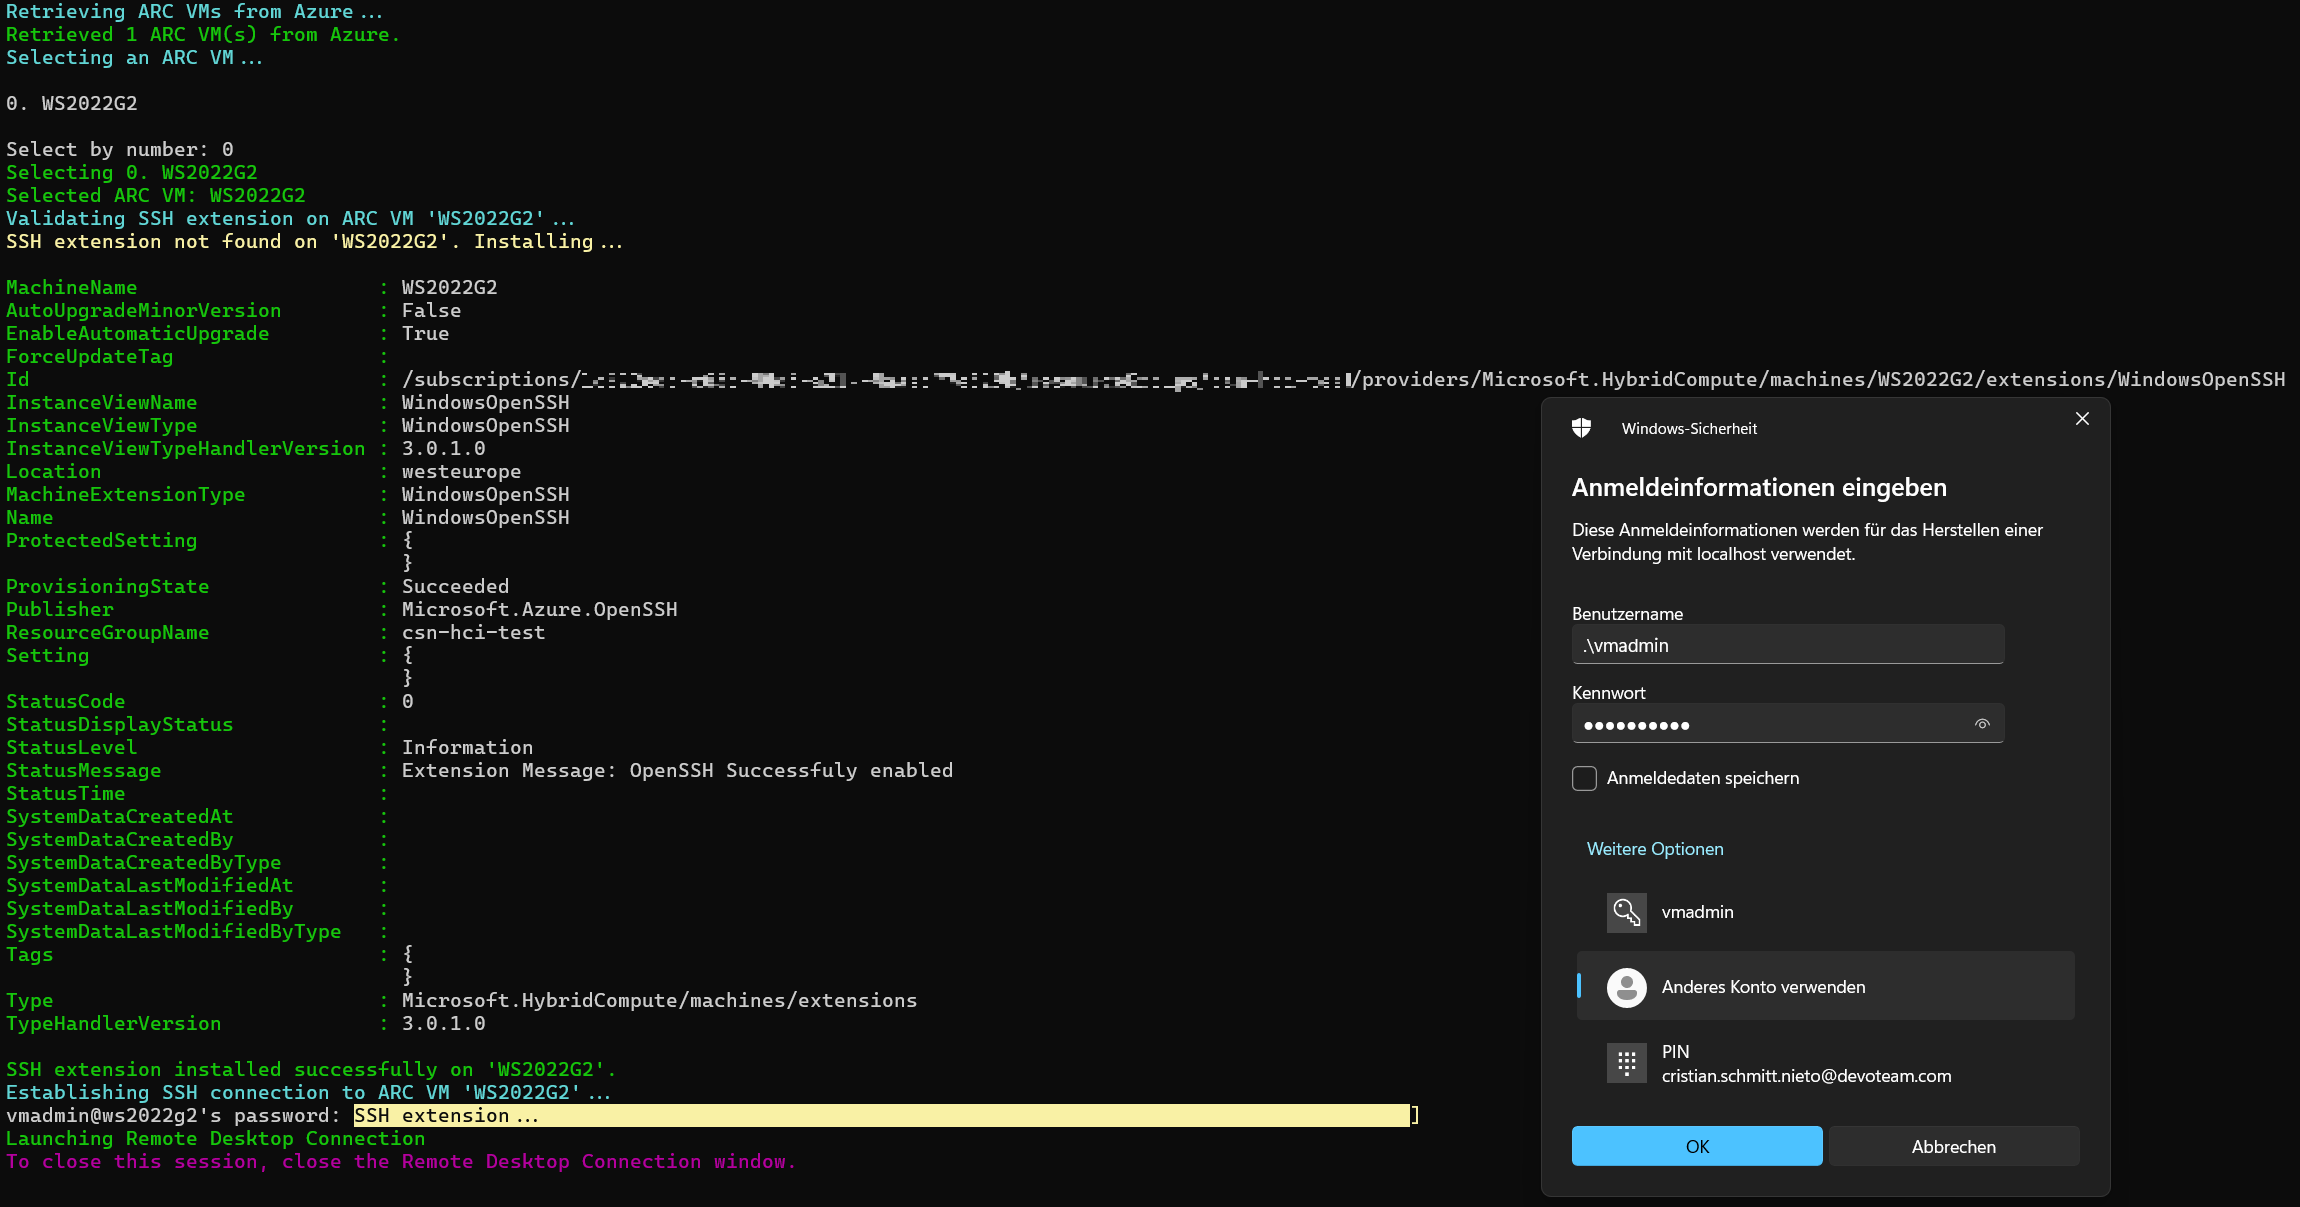Click 'SSH extension installed successfully' line
This screenshot has width=2300, height=1207.
pos(311,1069)
